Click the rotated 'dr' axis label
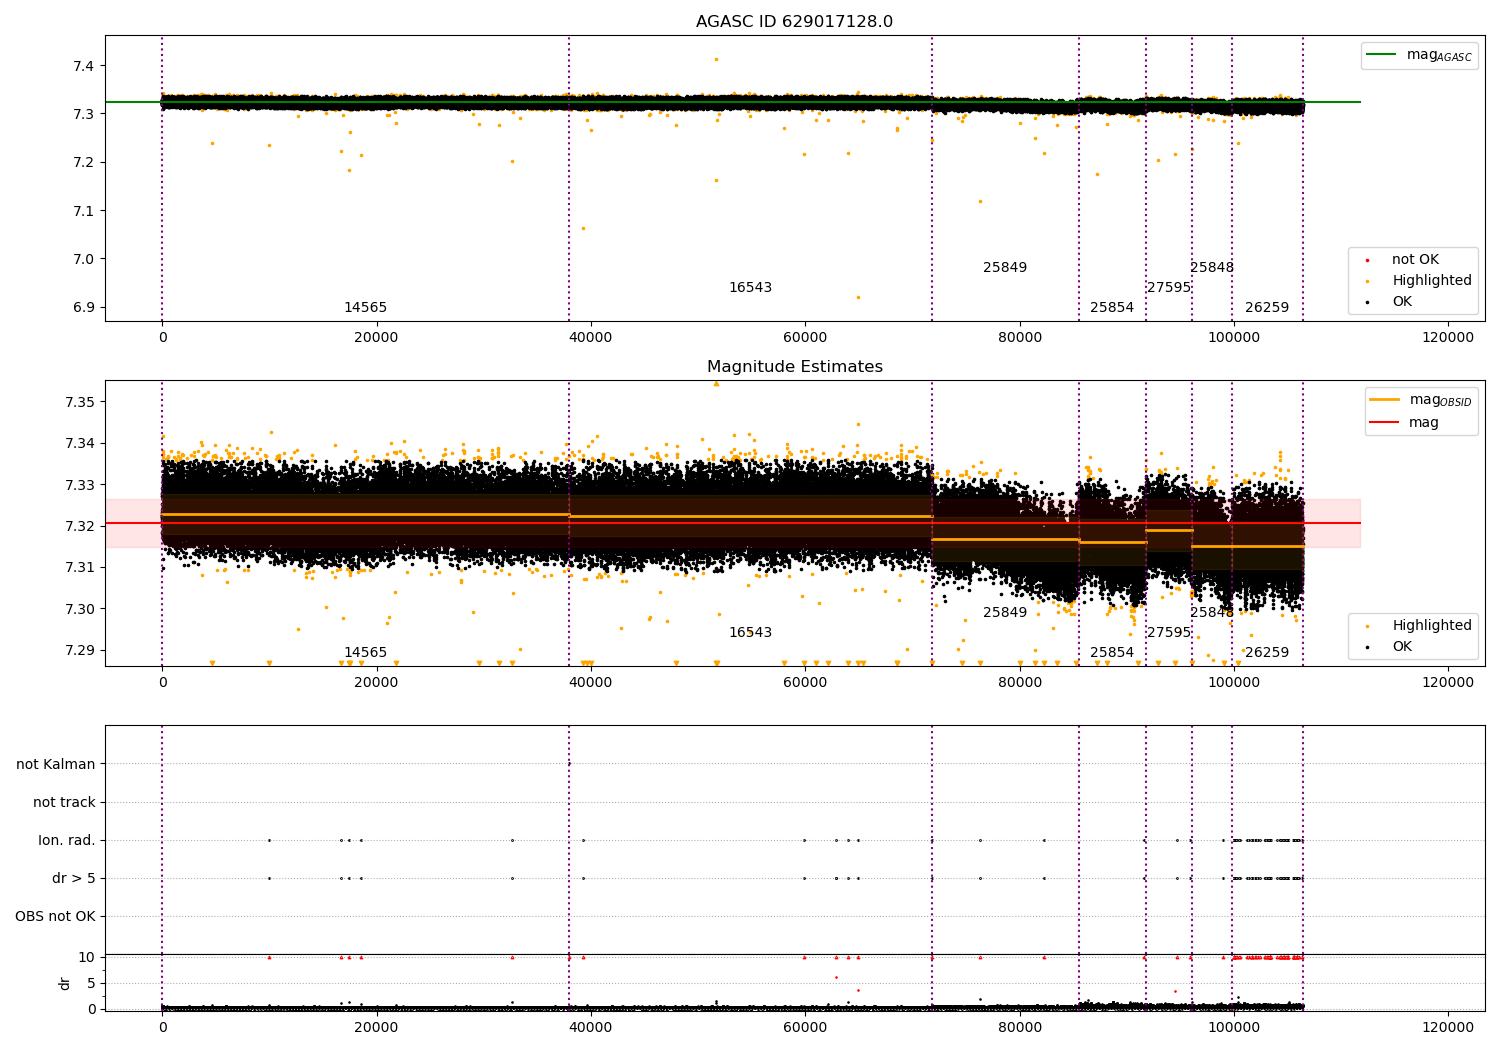The height and width of the screenshot is (1050, 1500). tap(65, 983)
